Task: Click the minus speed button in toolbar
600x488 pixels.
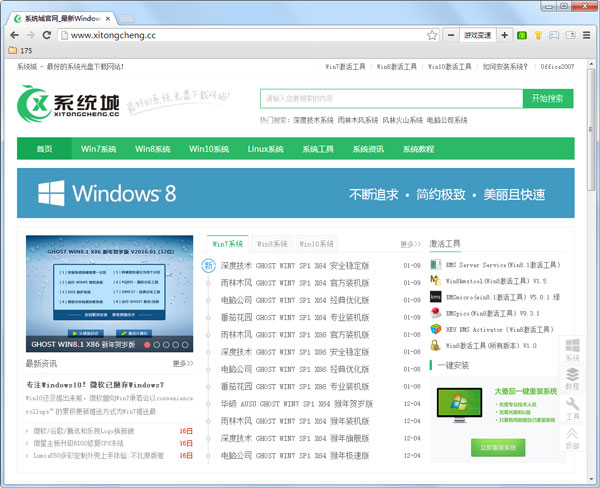Action: tap(451, 35)
